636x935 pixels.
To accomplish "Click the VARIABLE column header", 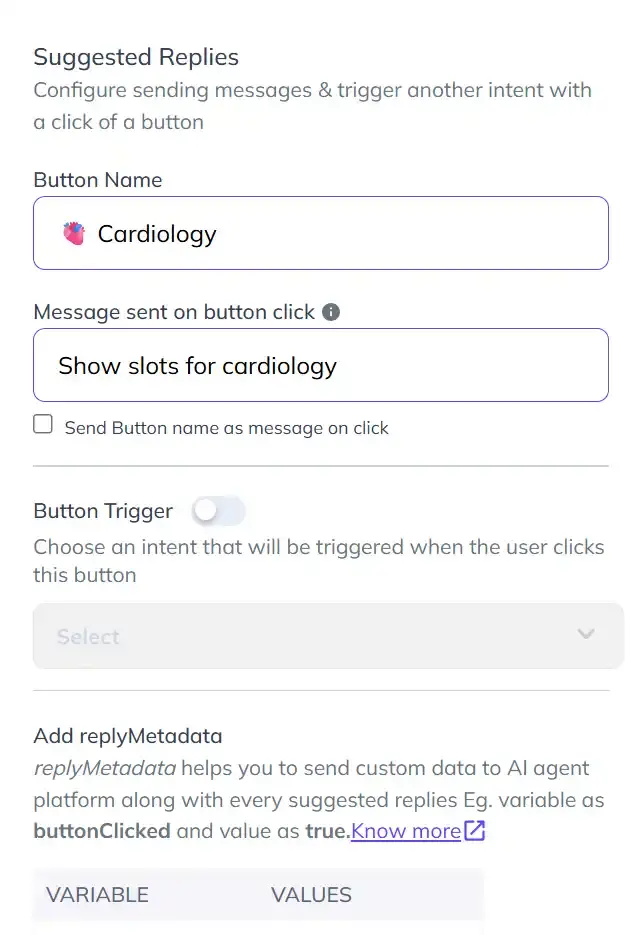I will 96,894.
